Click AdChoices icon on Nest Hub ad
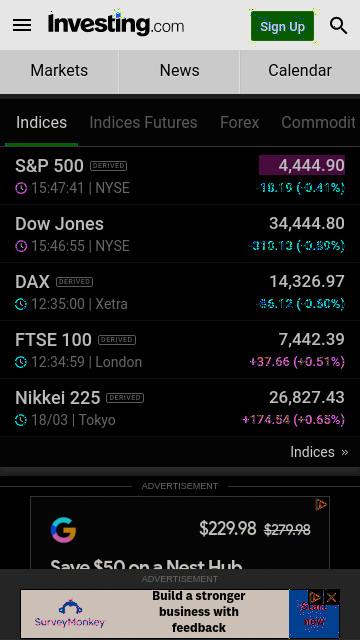 tap(321, 505)
